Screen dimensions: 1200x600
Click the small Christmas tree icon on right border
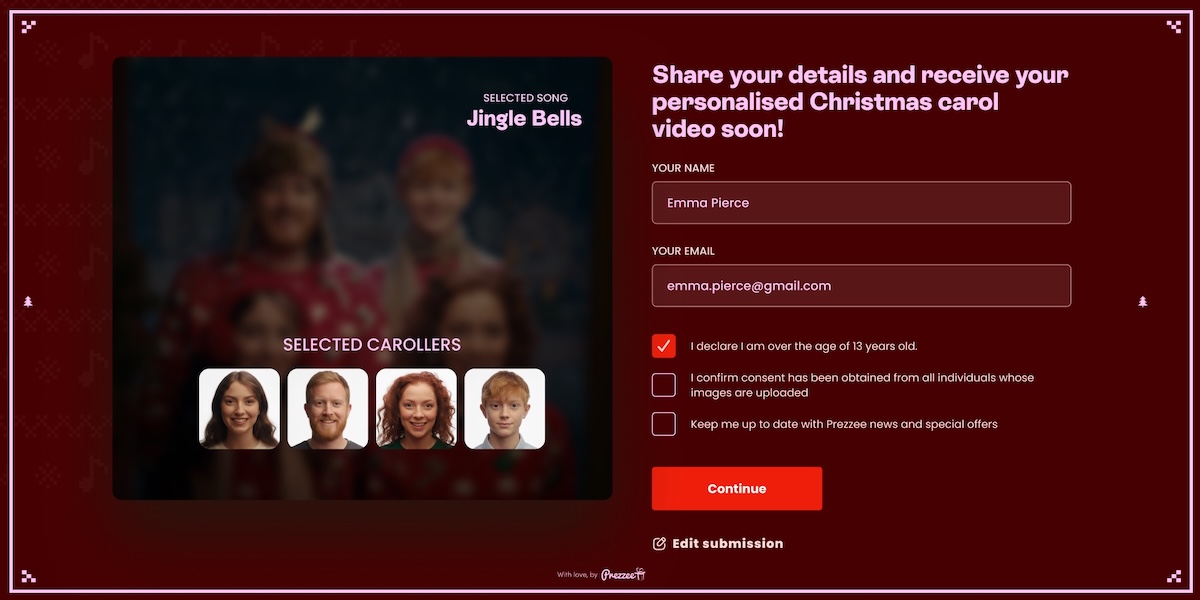point(1142,301)
